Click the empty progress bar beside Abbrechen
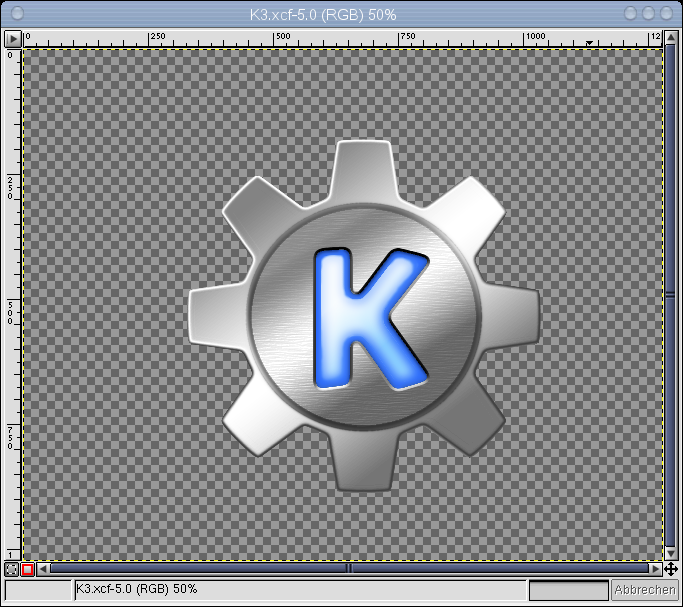Screen dimensions: 683x607 (x=569, y=590)
